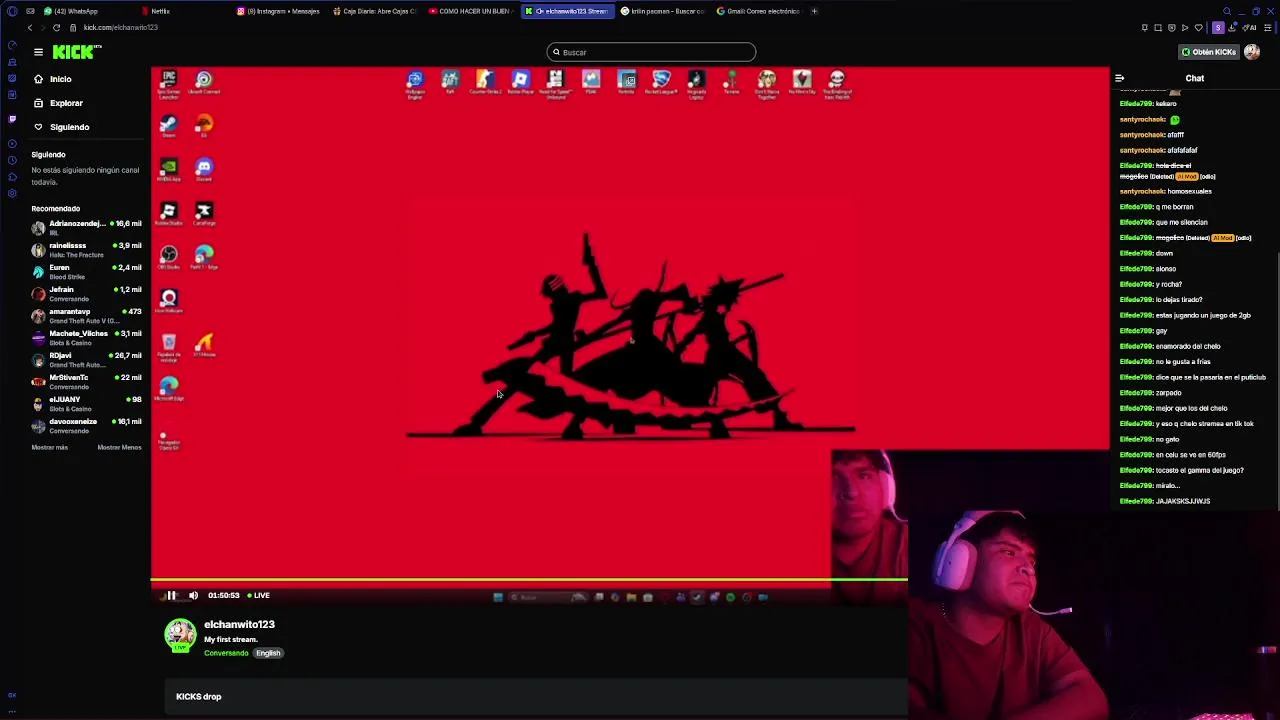Open the Binding of Isaac desktop icon
Screen dimensions: 1280x720
coord(837,84)
